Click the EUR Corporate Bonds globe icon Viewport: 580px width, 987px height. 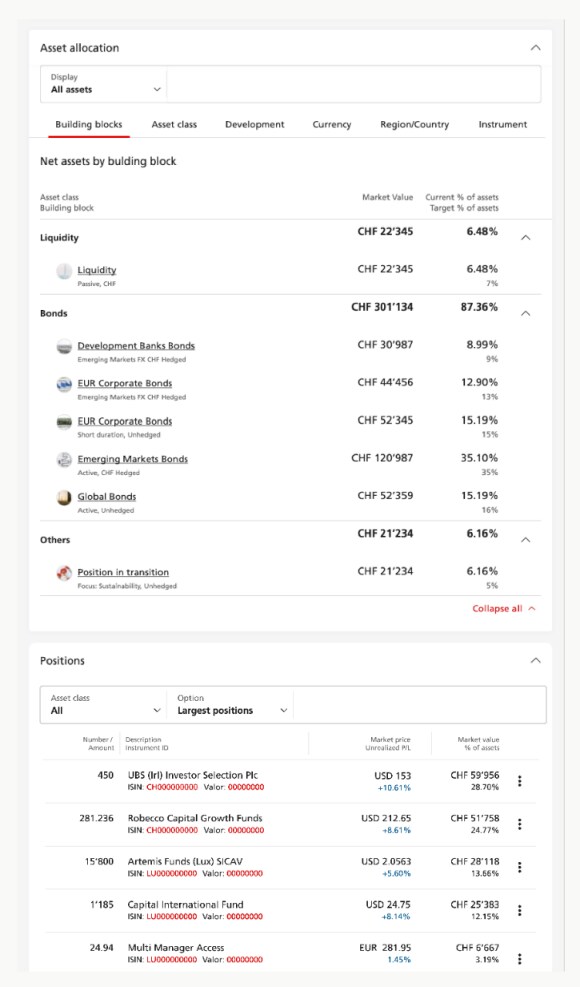click(x=63, y=386)
